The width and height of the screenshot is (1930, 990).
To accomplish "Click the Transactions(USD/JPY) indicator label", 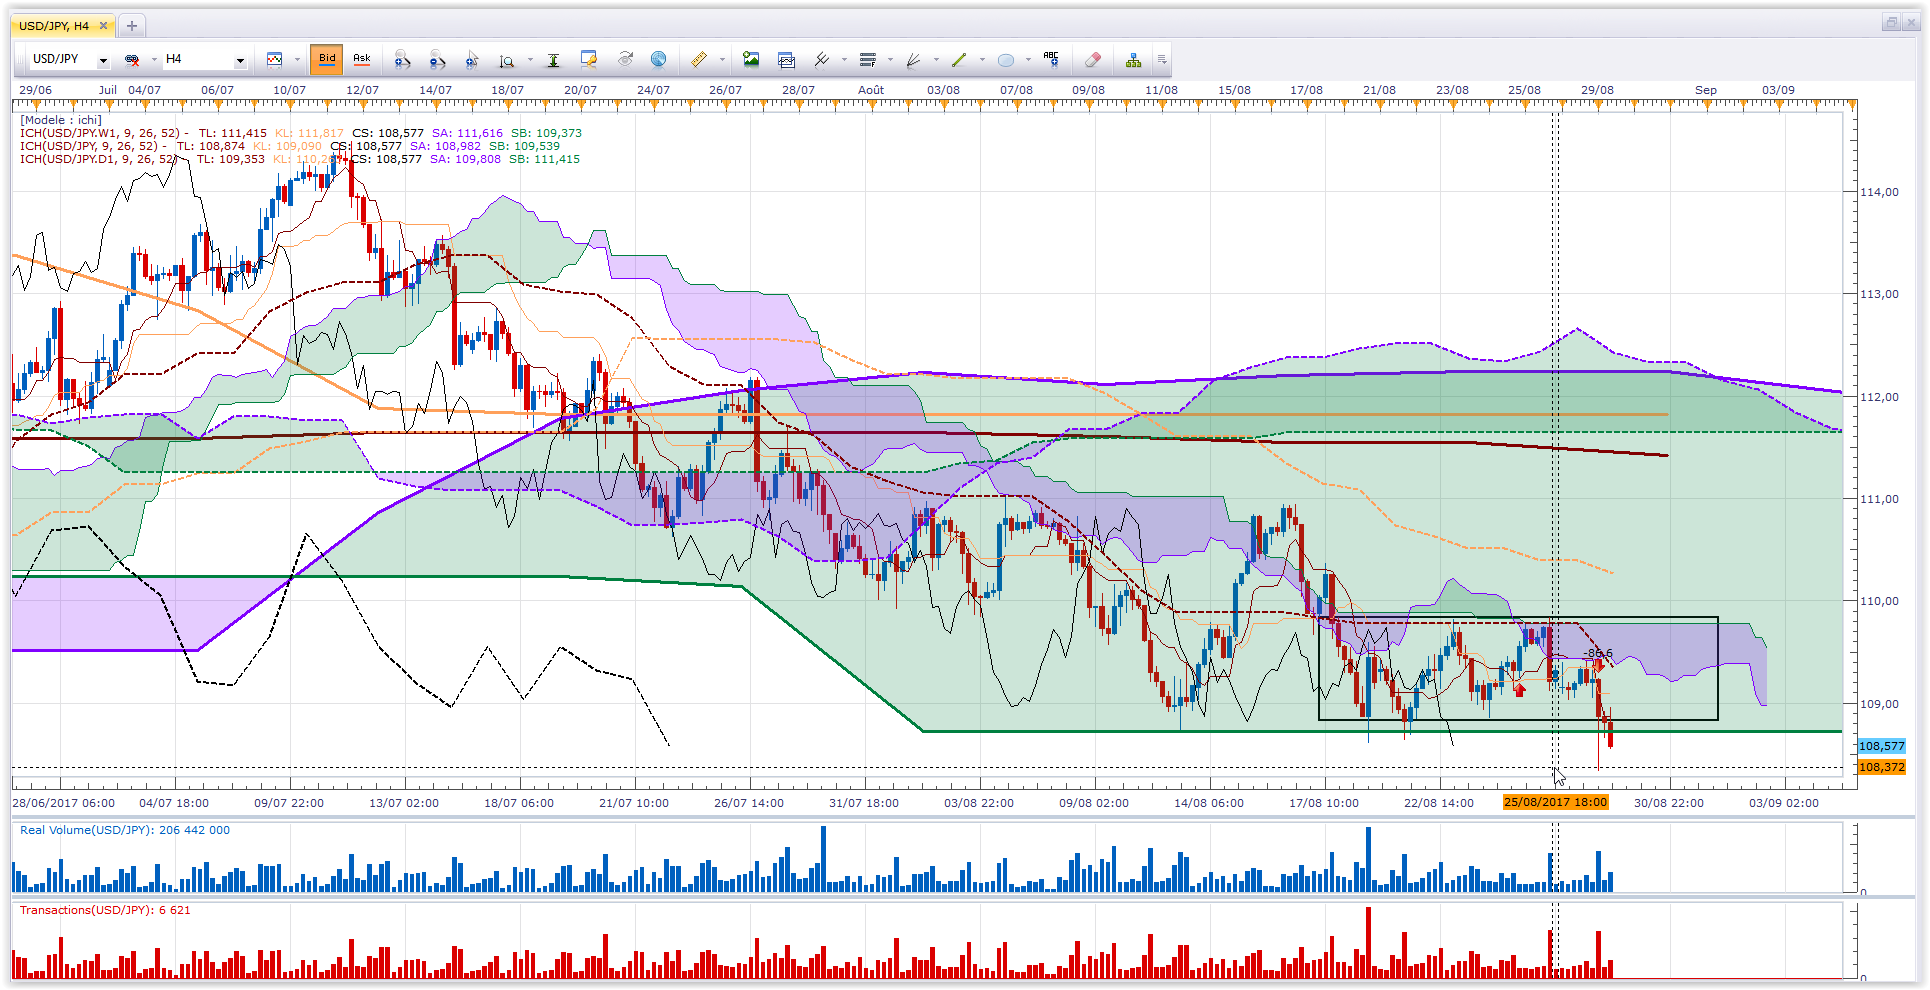I will pos(104,910).
